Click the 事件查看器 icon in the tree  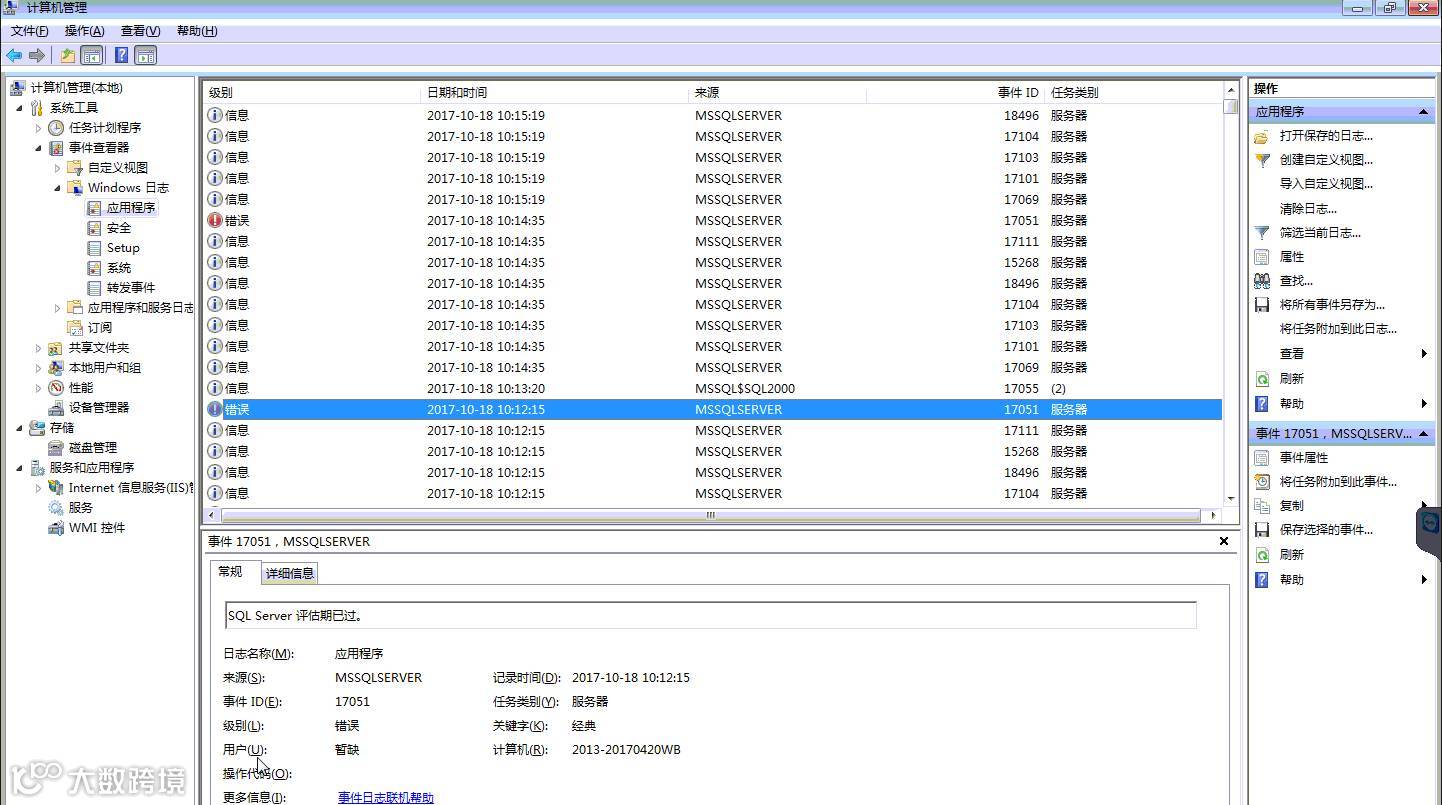click(57, 148)
